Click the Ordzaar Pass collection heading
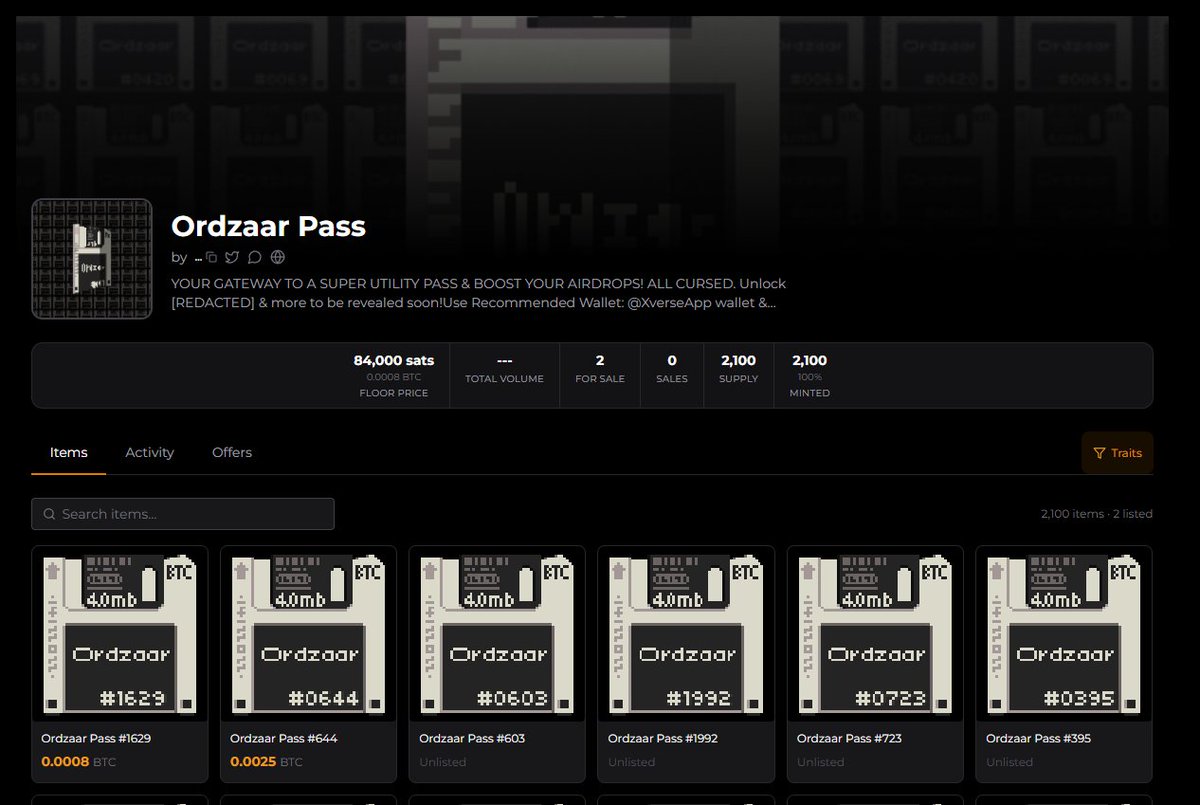Image resolution: width=1200 pixels, height=805 pixels. (x=269, y=226)
